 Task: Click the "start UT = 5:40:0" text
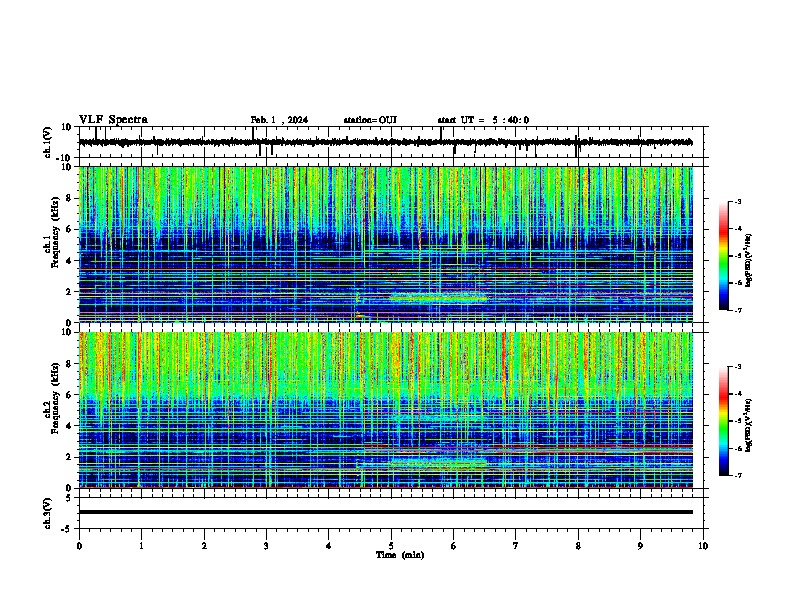[483, 120]
